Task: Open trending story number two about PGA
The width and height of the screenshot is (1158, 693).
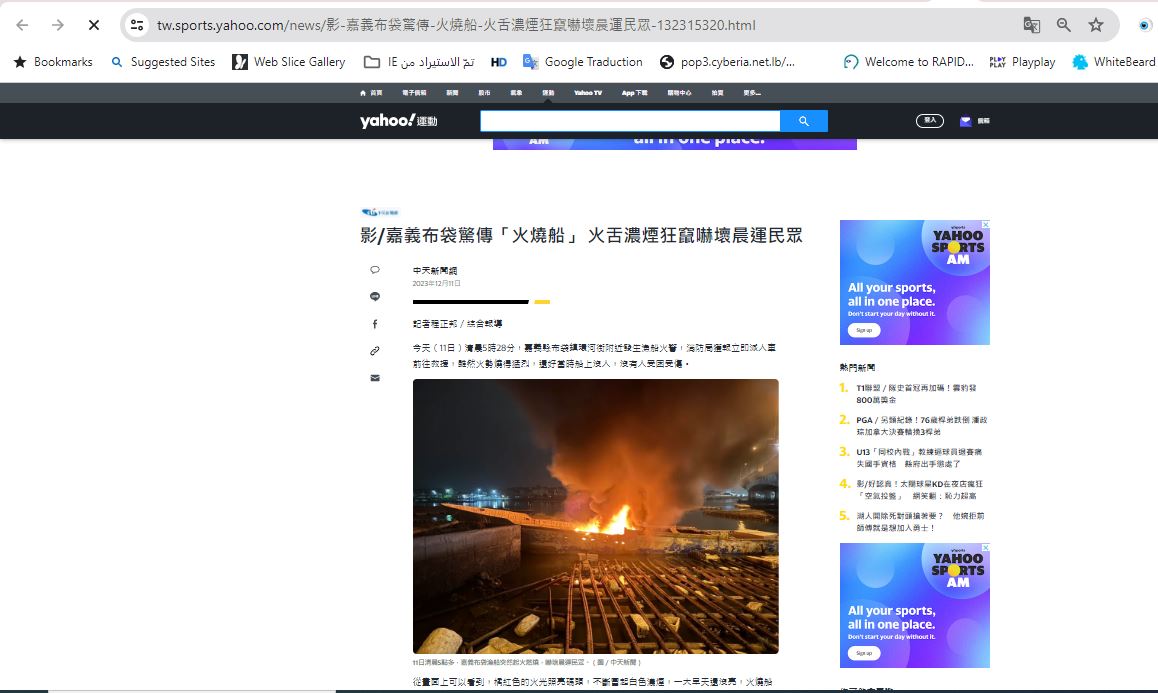Action: 920,426
